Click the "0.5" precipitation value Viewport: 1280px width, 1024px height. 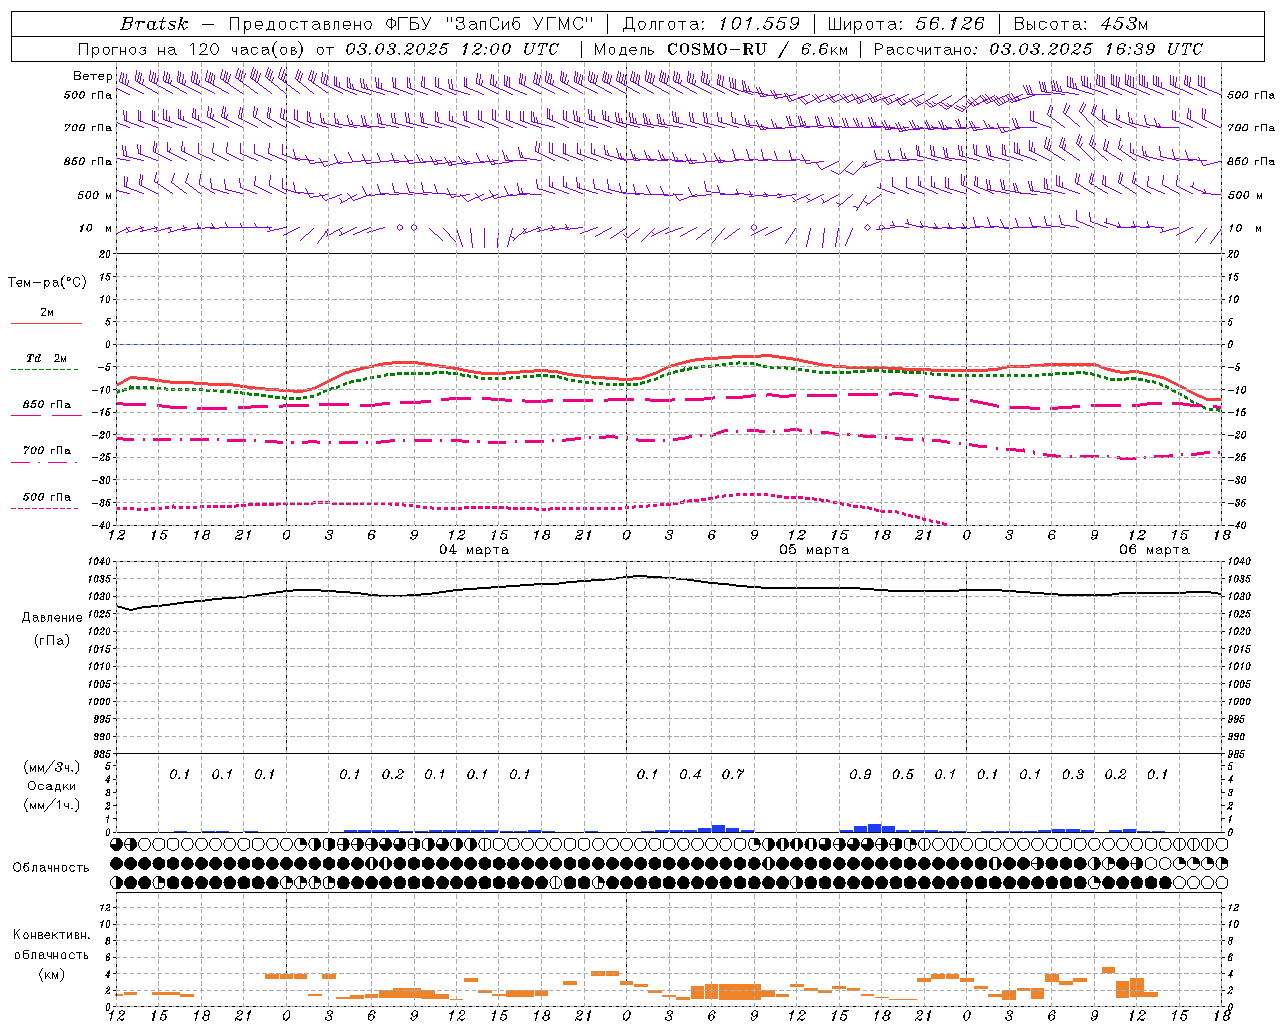coord(903,774)
